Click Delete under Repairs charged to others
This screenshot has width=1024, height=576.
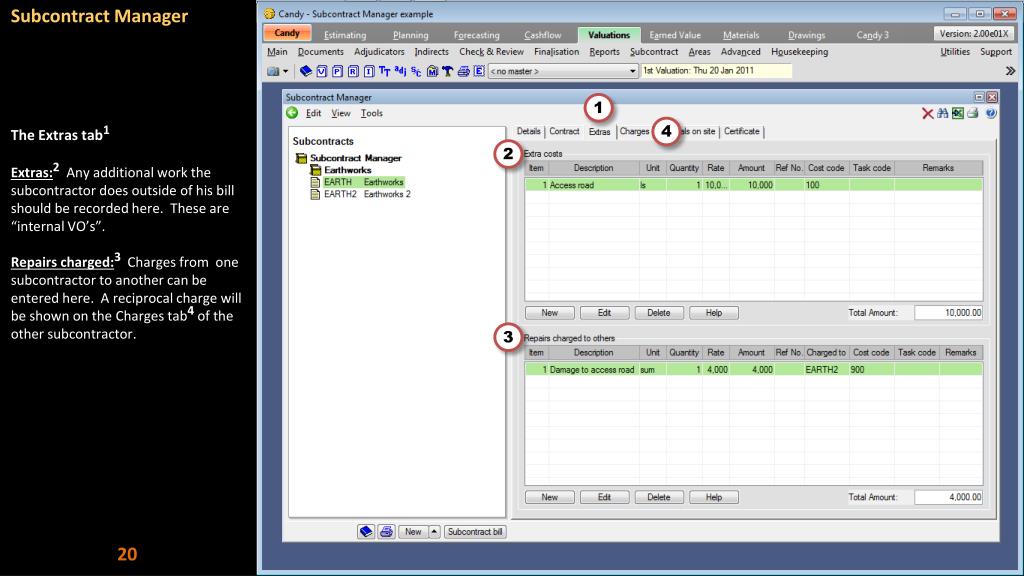point(659,497)
